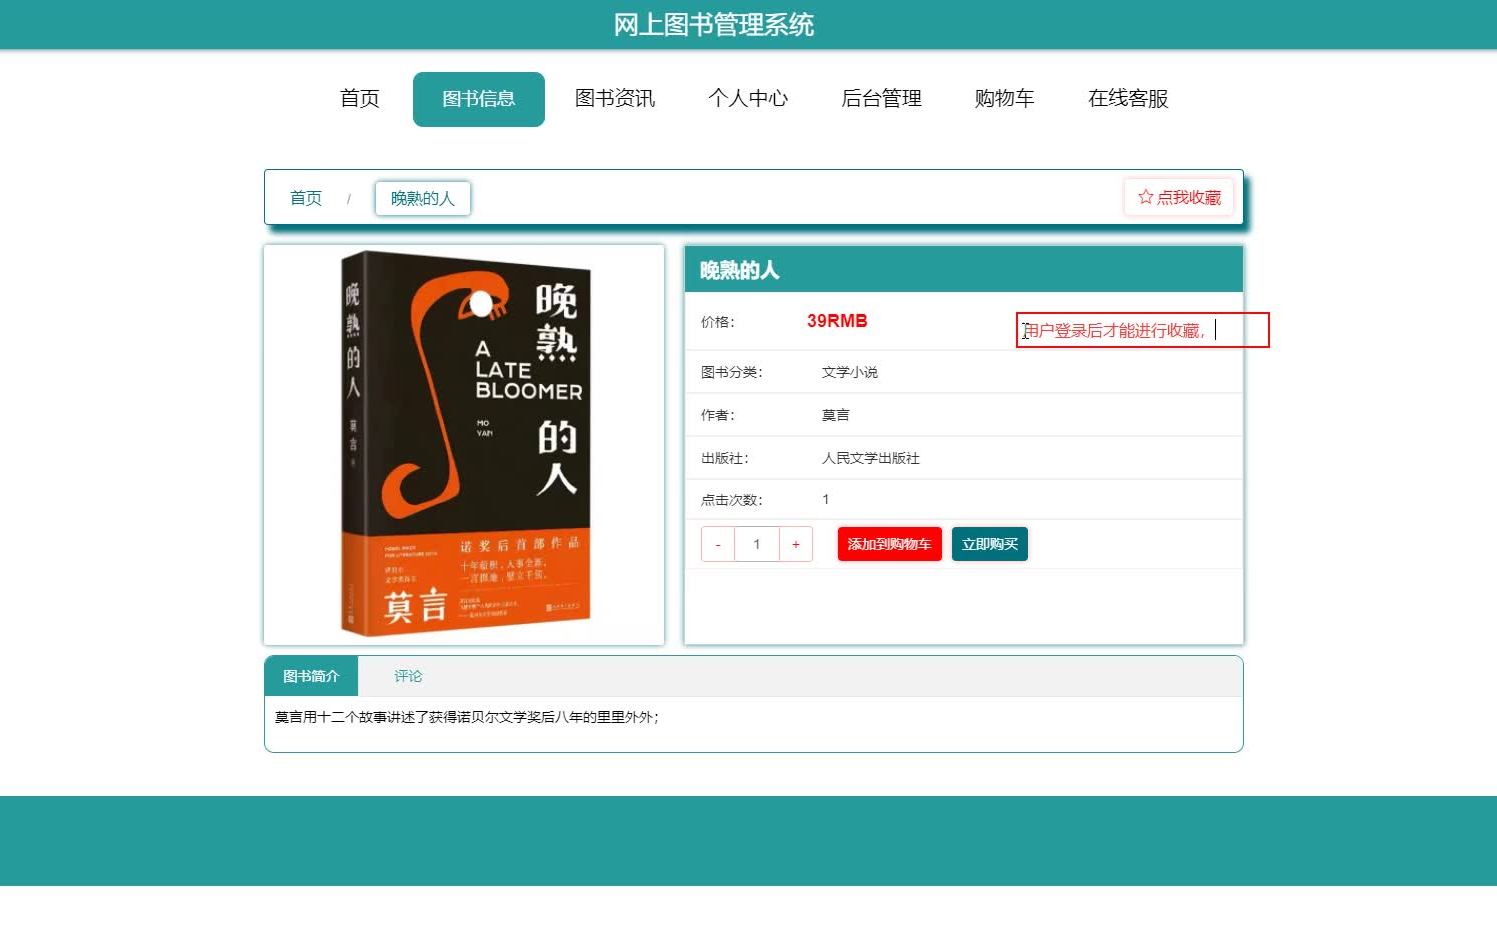Click the 首页 breadcrumb link
The height and width of the screenshot is (934, 1497).
pyautogui.click(x=306, y=198)
